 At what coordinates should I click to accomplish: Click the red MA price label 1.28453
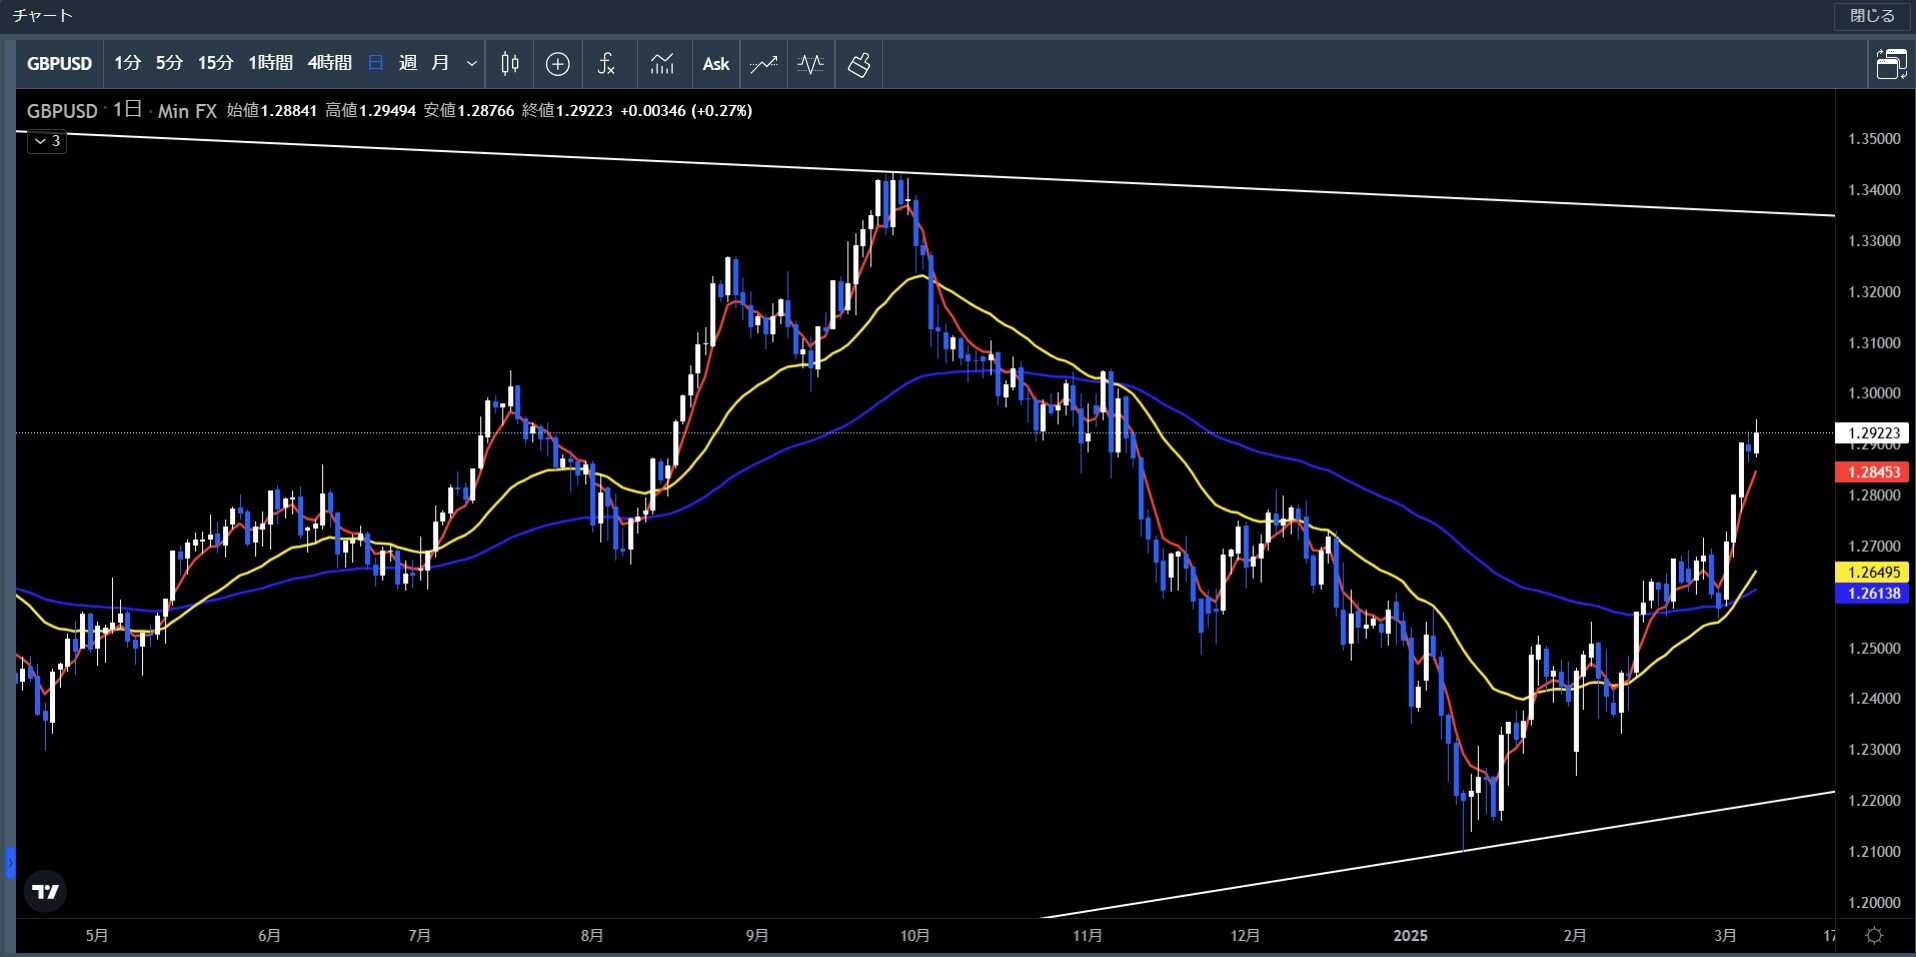point(1873,472)
